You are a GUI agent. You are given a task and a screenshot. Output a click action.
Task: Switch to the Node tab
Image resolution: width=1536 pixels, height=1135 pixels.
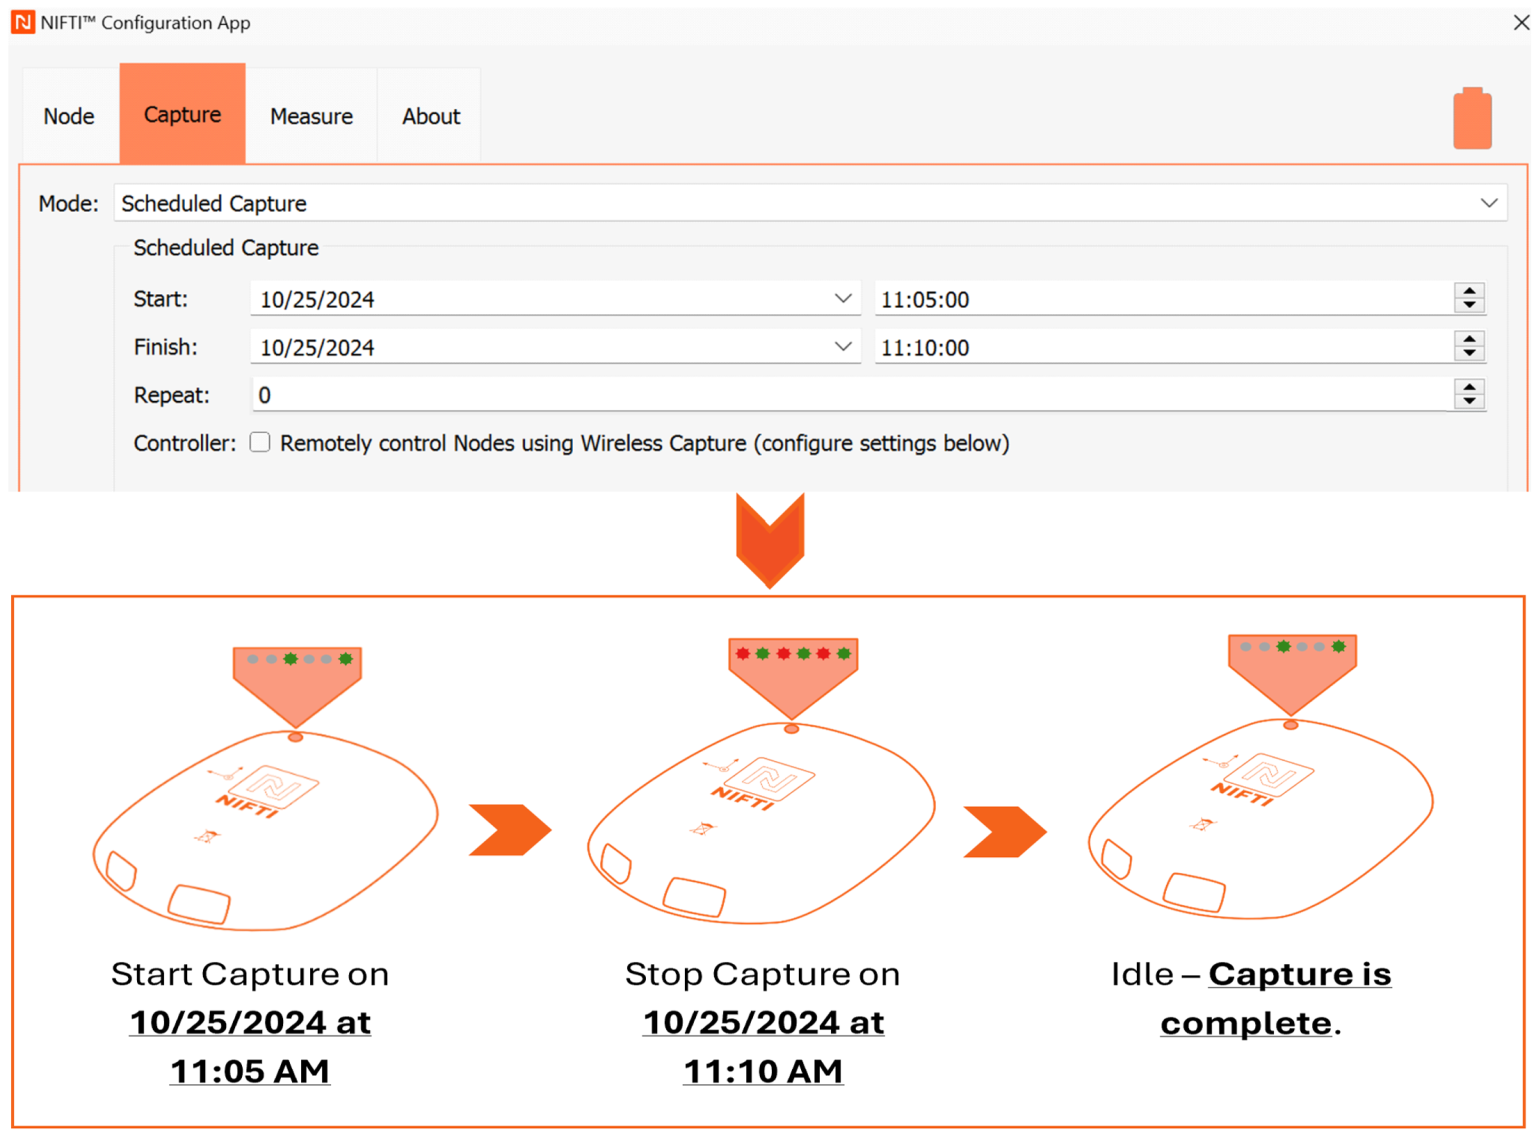(x=69, y=116)
